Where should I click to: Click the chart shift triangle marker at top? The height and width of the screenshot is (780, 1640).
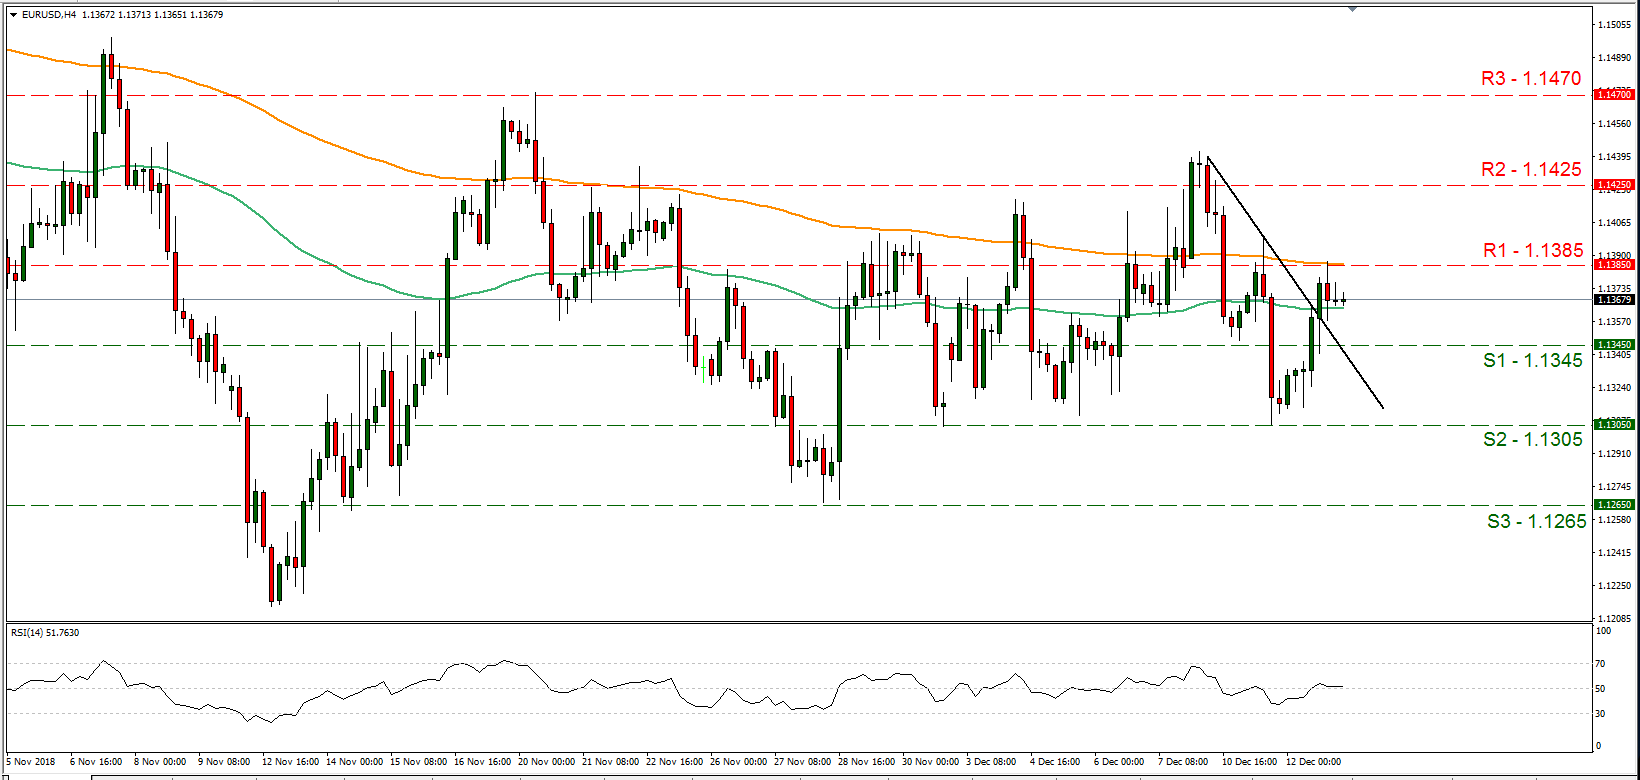[1352, 8]
